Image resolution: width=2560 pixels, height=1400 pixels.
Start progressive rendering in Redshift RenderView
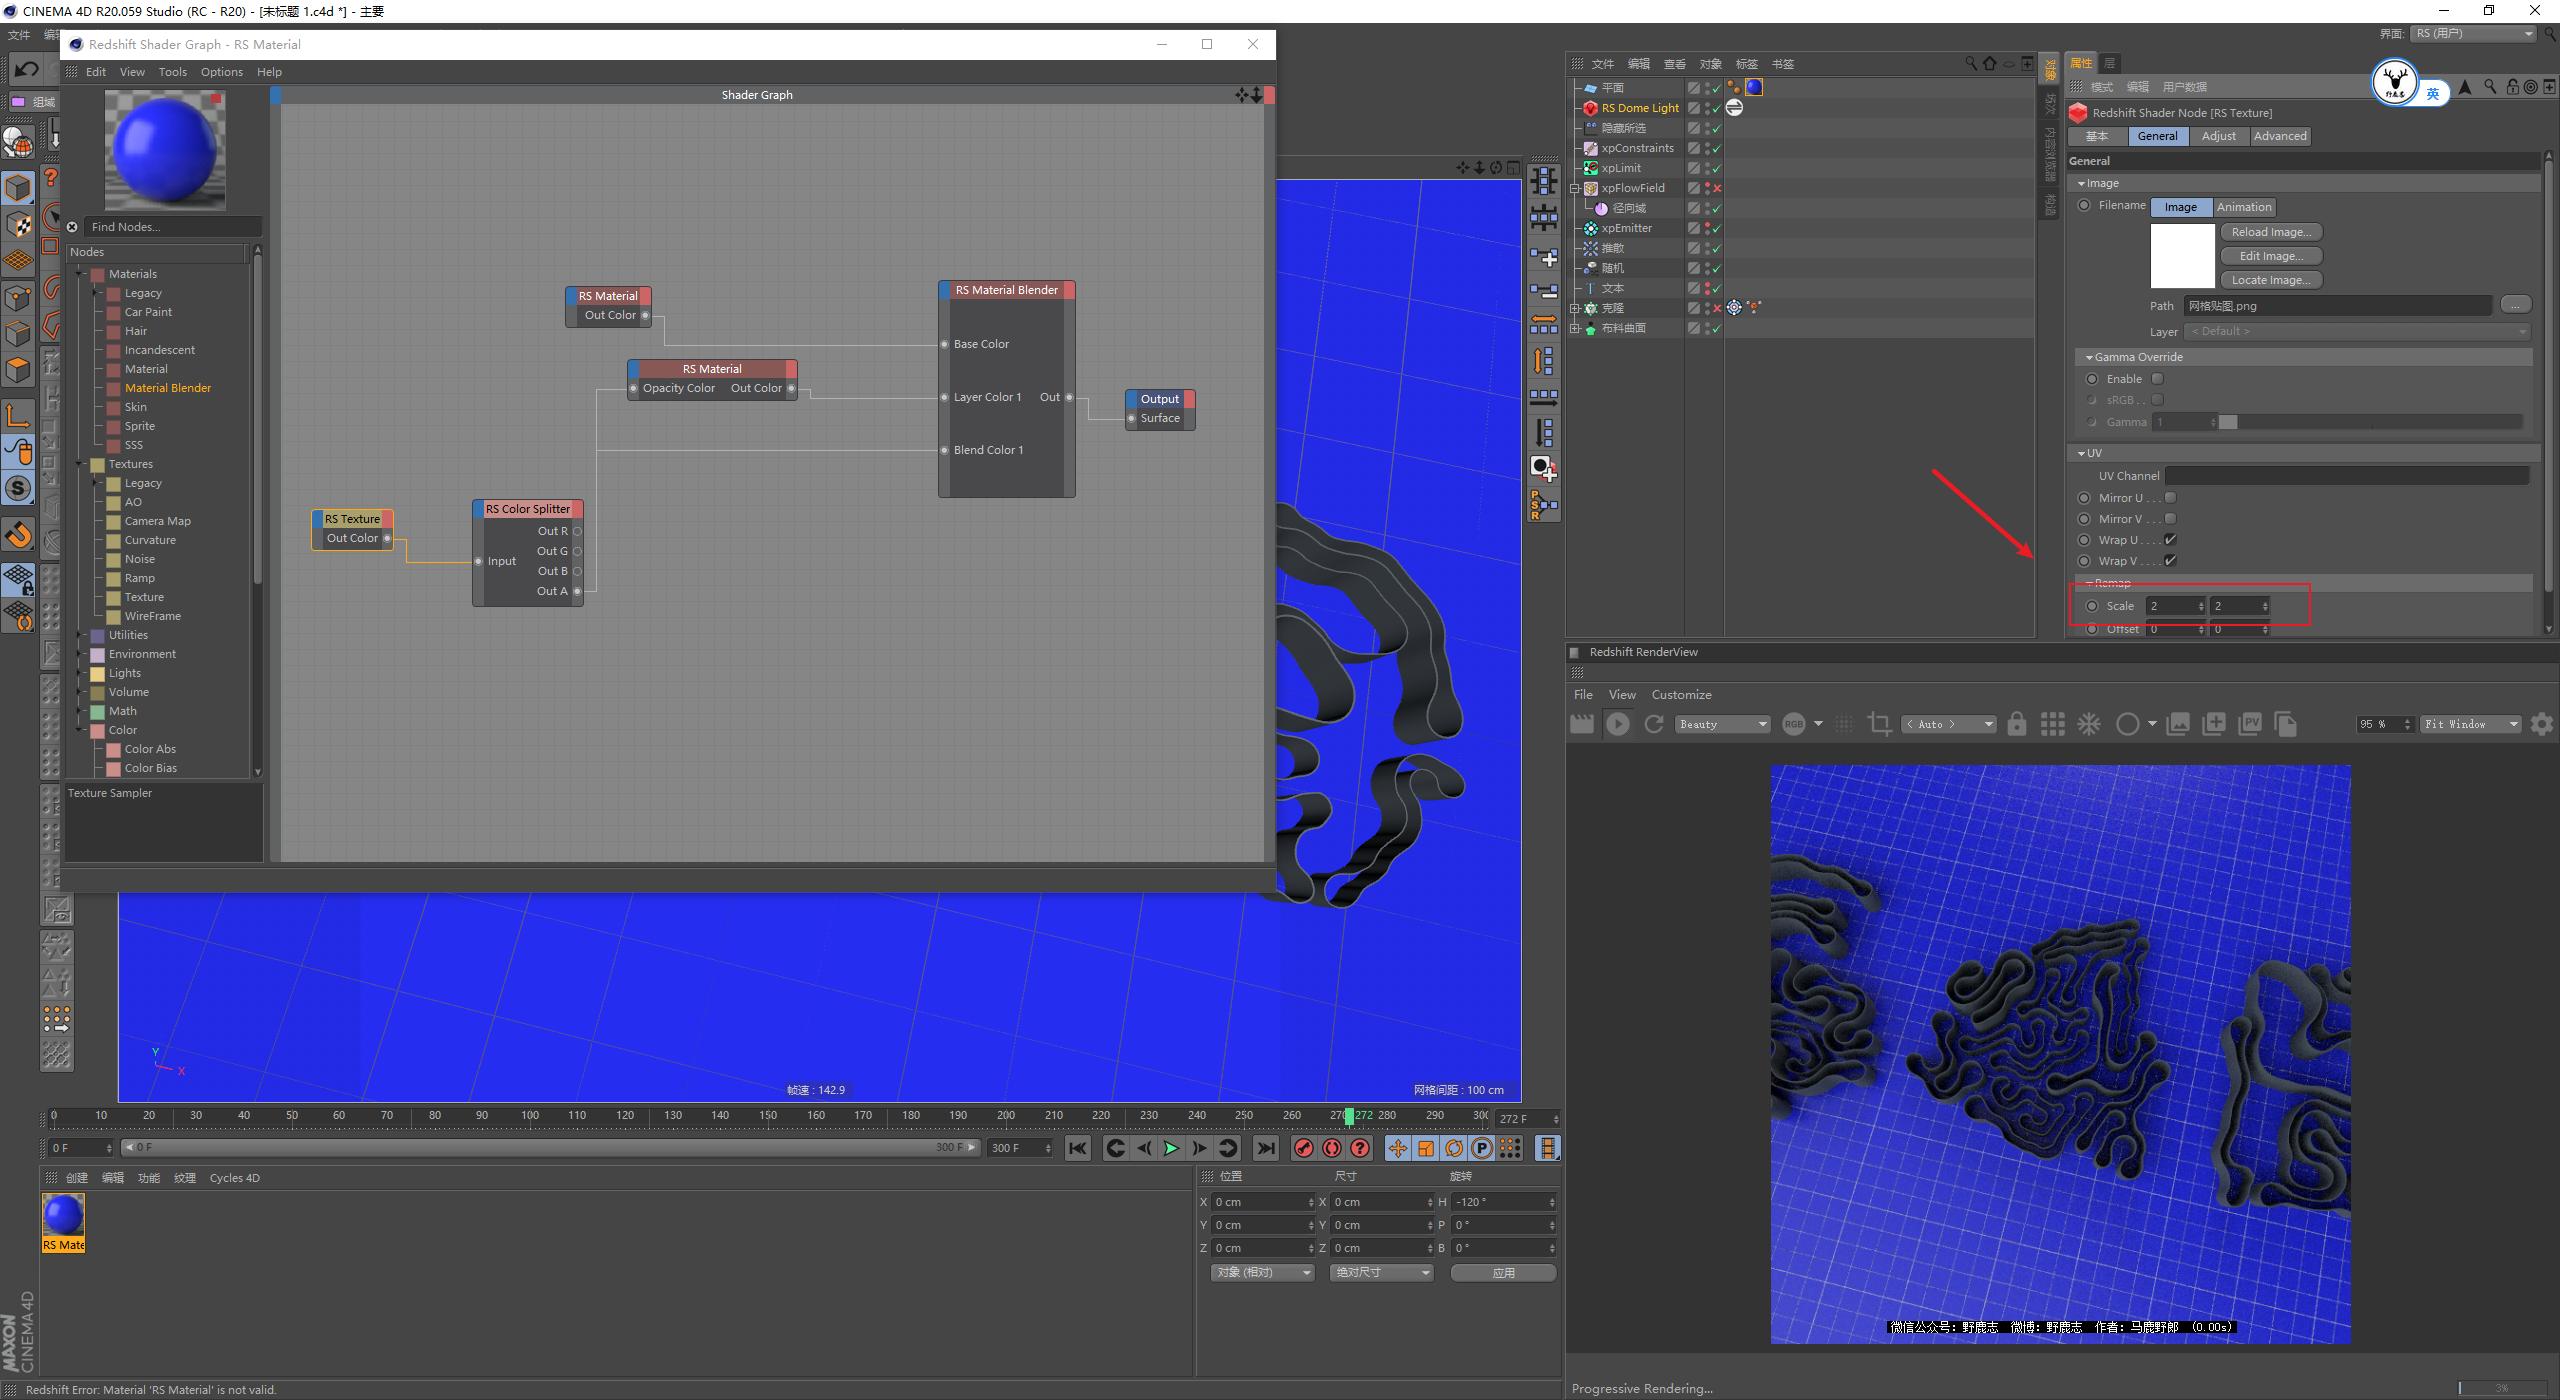click(x=1618, y=723)
